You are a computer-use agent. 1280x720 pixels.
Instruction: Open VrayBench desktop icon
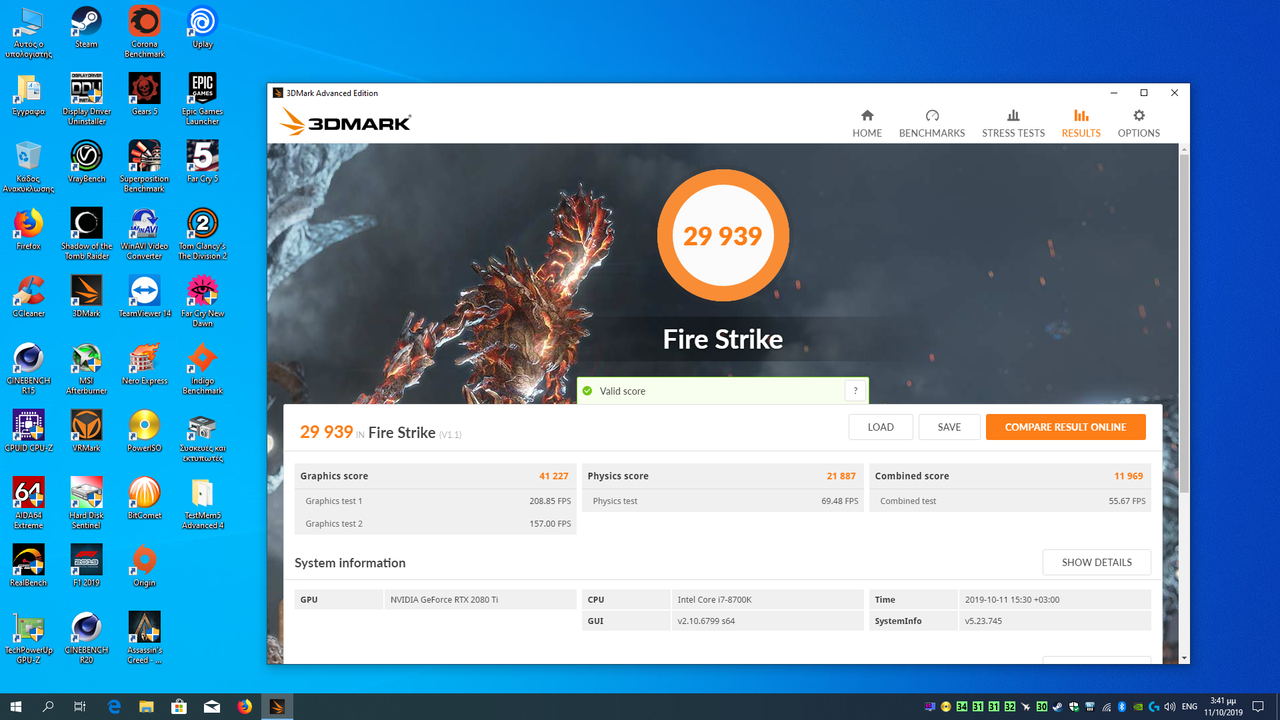pyautogui.click(x=86, y=162)
